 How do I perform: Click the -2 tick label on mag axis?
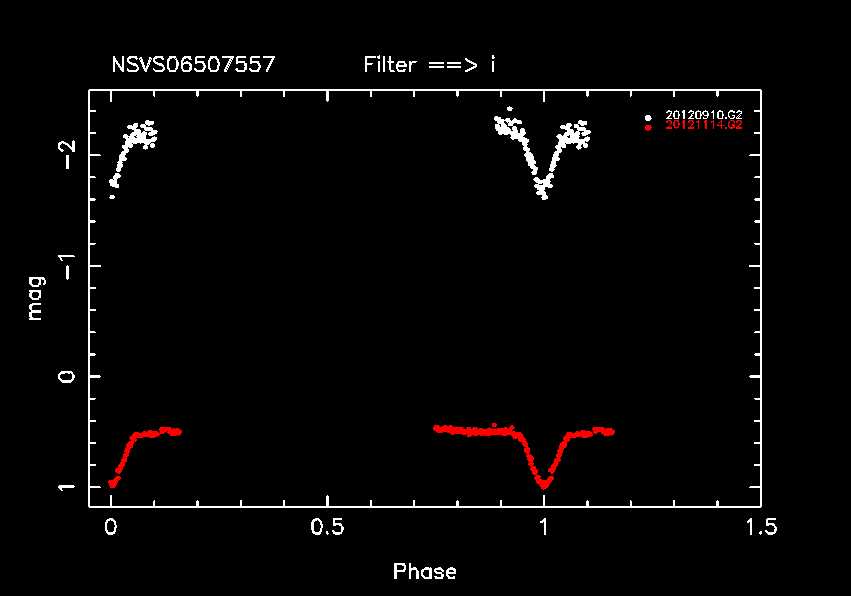point(66,154)
